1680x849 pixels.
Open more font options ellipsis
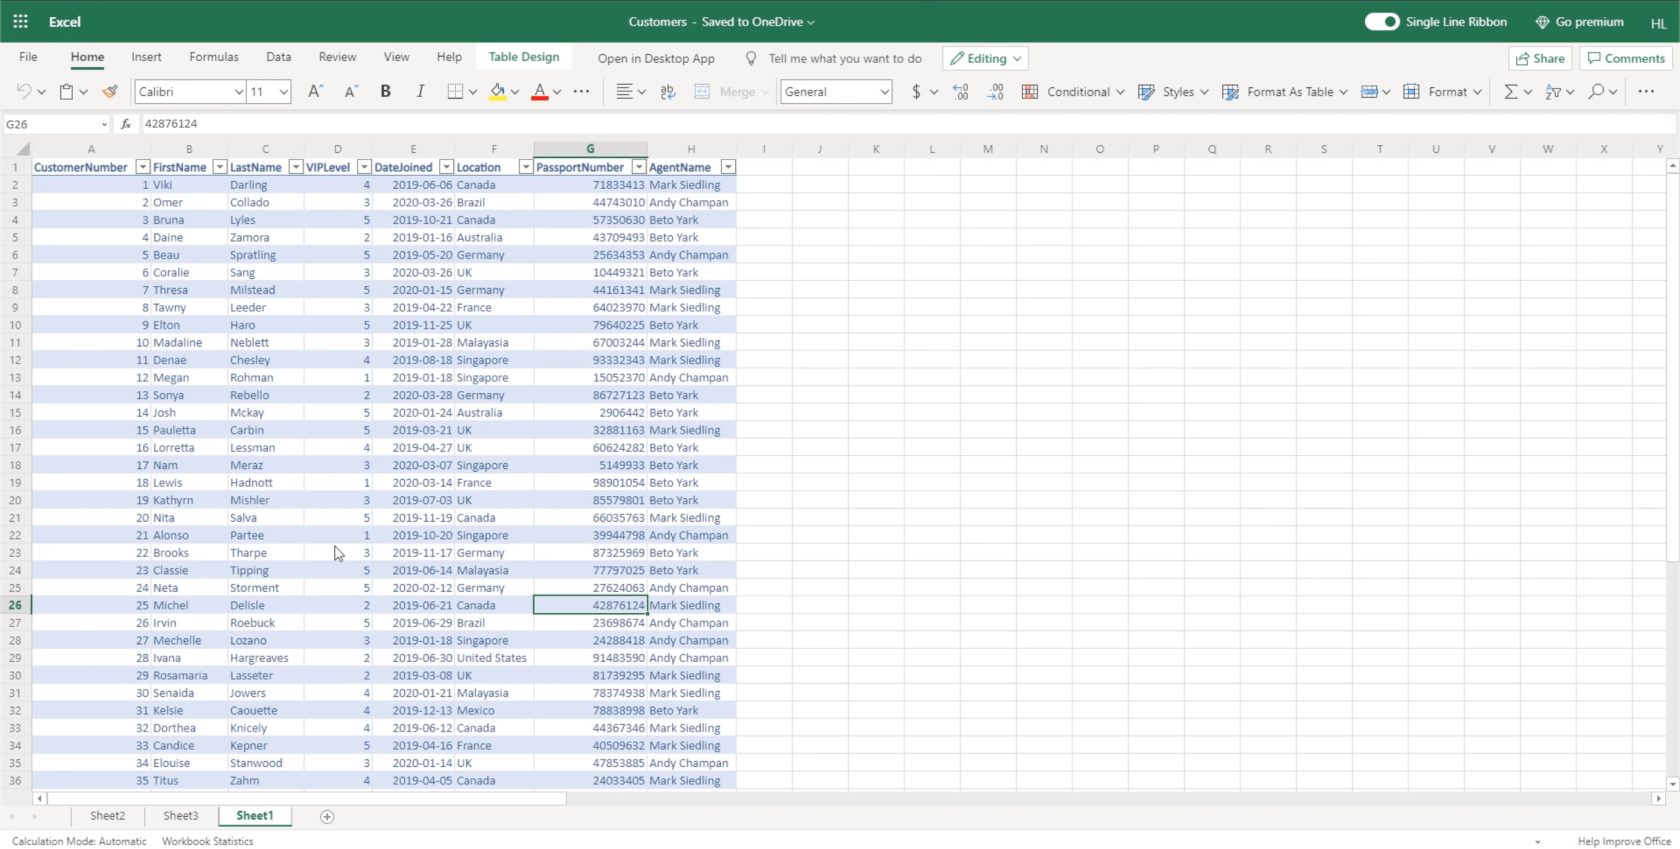[581, 91]
